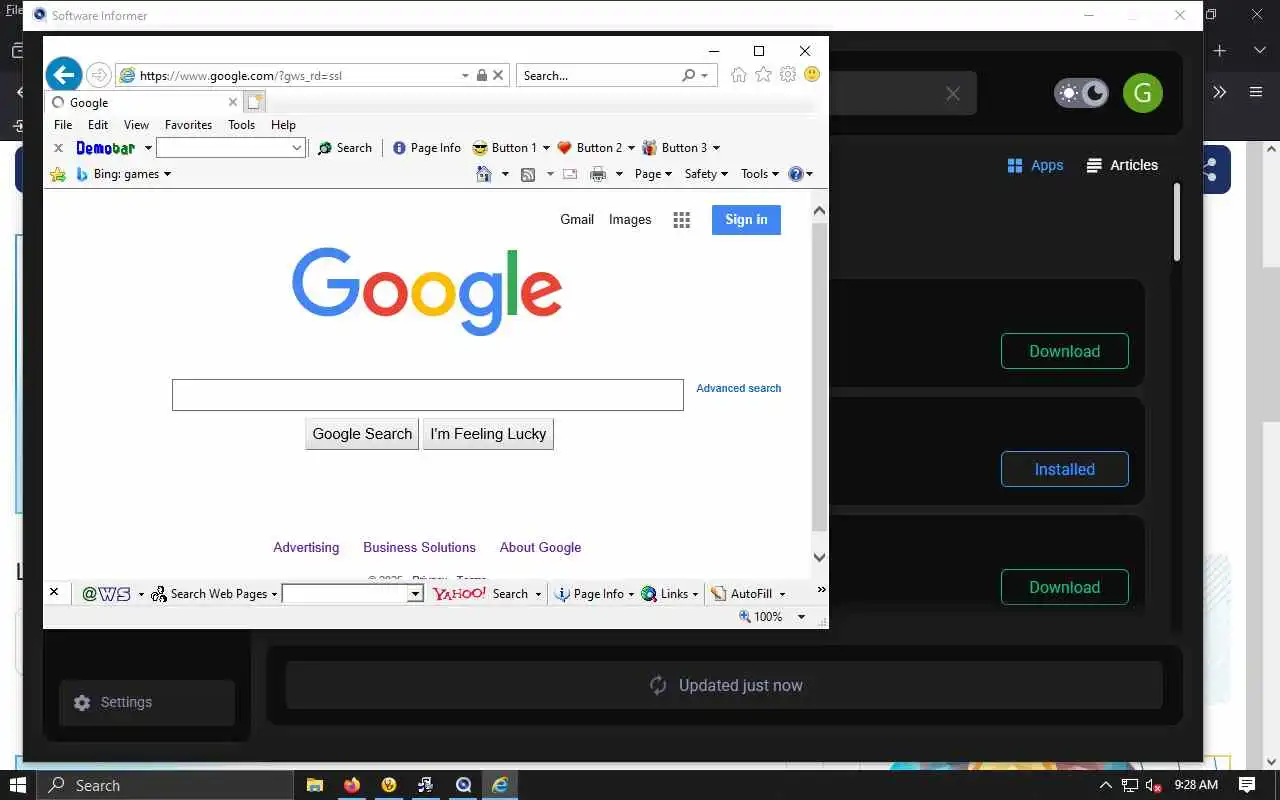Image resolution: width=1280 pixels, height=800 pixels.
Task: Open the Home icon beside the search box
Action: click(x=739, y=75)
